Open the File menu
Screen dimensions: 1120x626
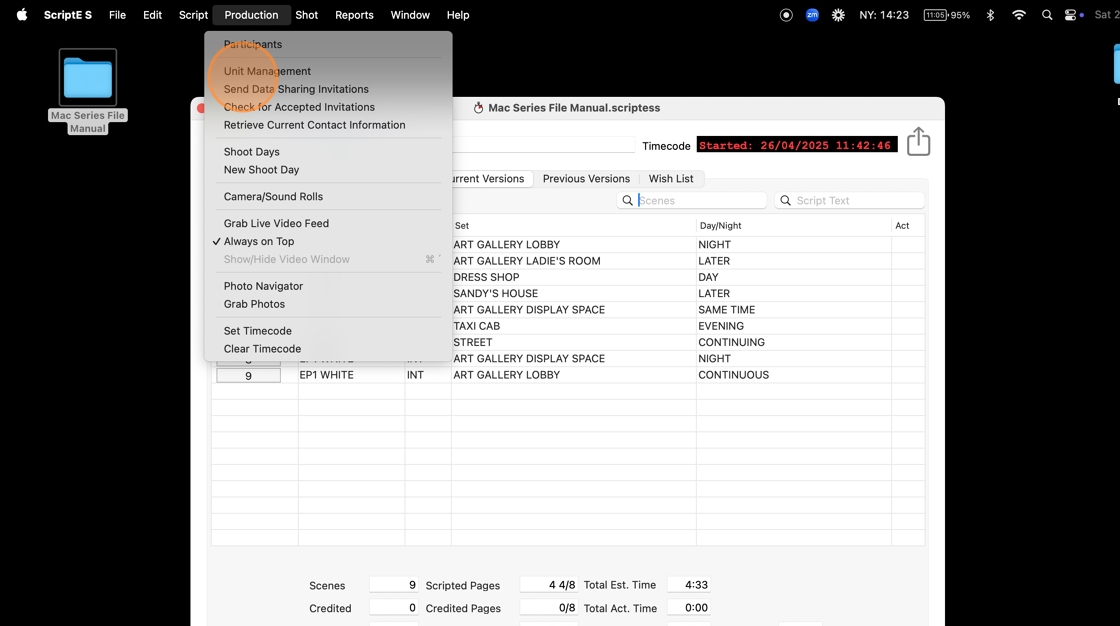tap(117, 15)
